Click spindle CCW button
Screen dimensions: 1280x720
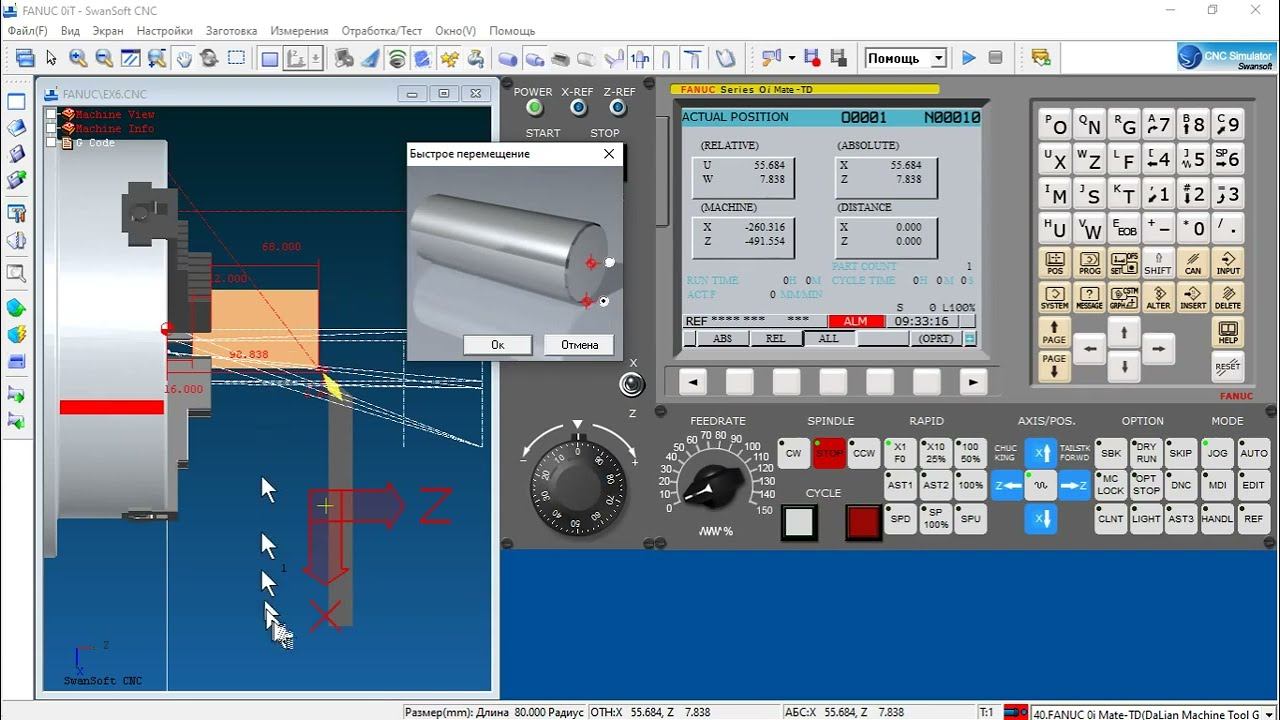point(864,453)
